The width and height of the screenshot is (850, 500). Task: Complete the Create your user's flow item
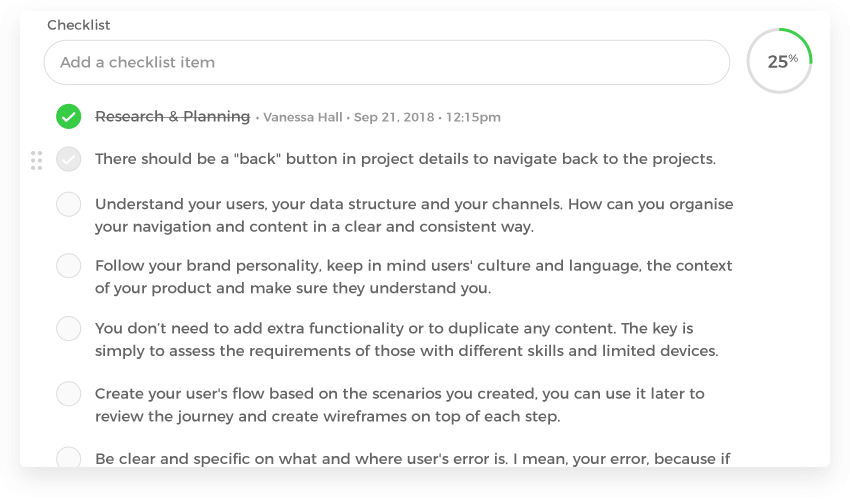[x=68, y=394]
